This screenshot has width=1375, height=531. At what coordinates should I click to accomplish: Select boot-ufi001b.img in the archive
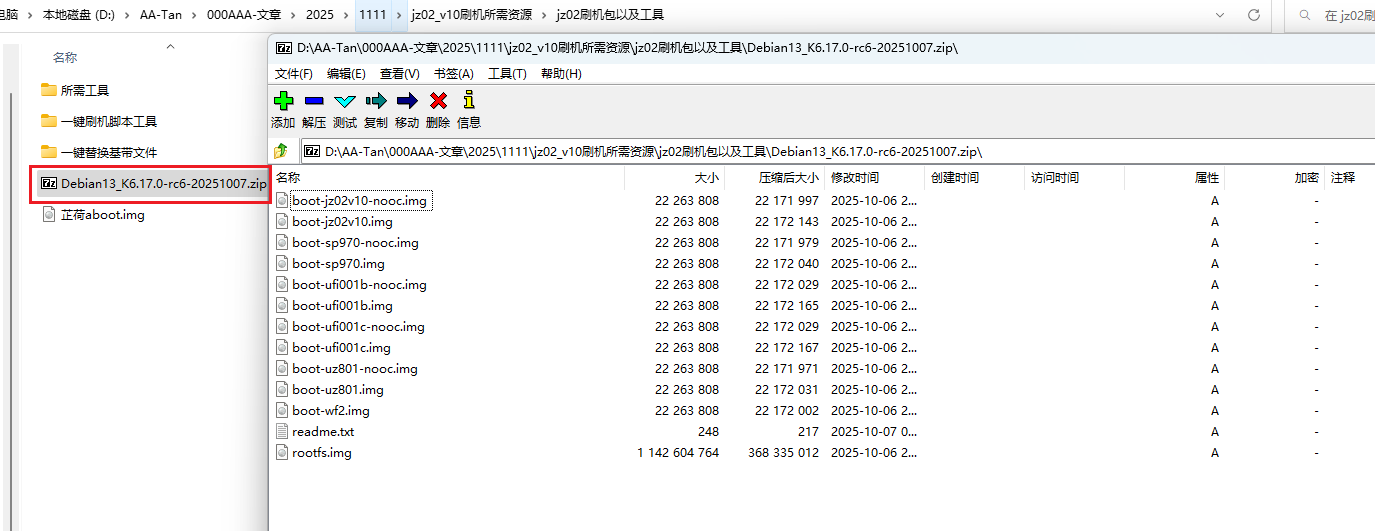pyautogui.click(x=342, y=306)
